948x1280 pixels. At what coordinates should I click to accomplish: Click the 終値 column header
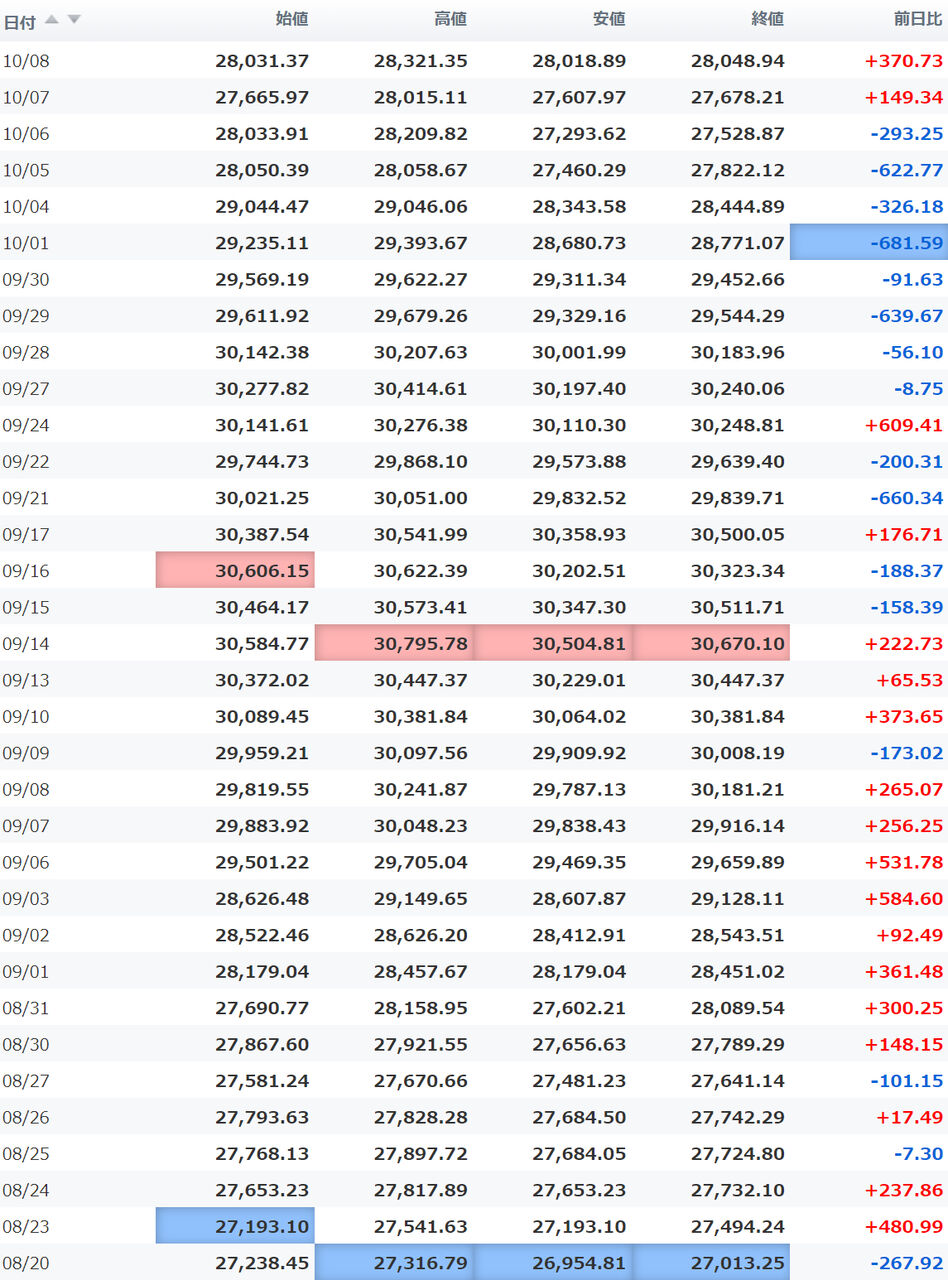click(768, 18)
